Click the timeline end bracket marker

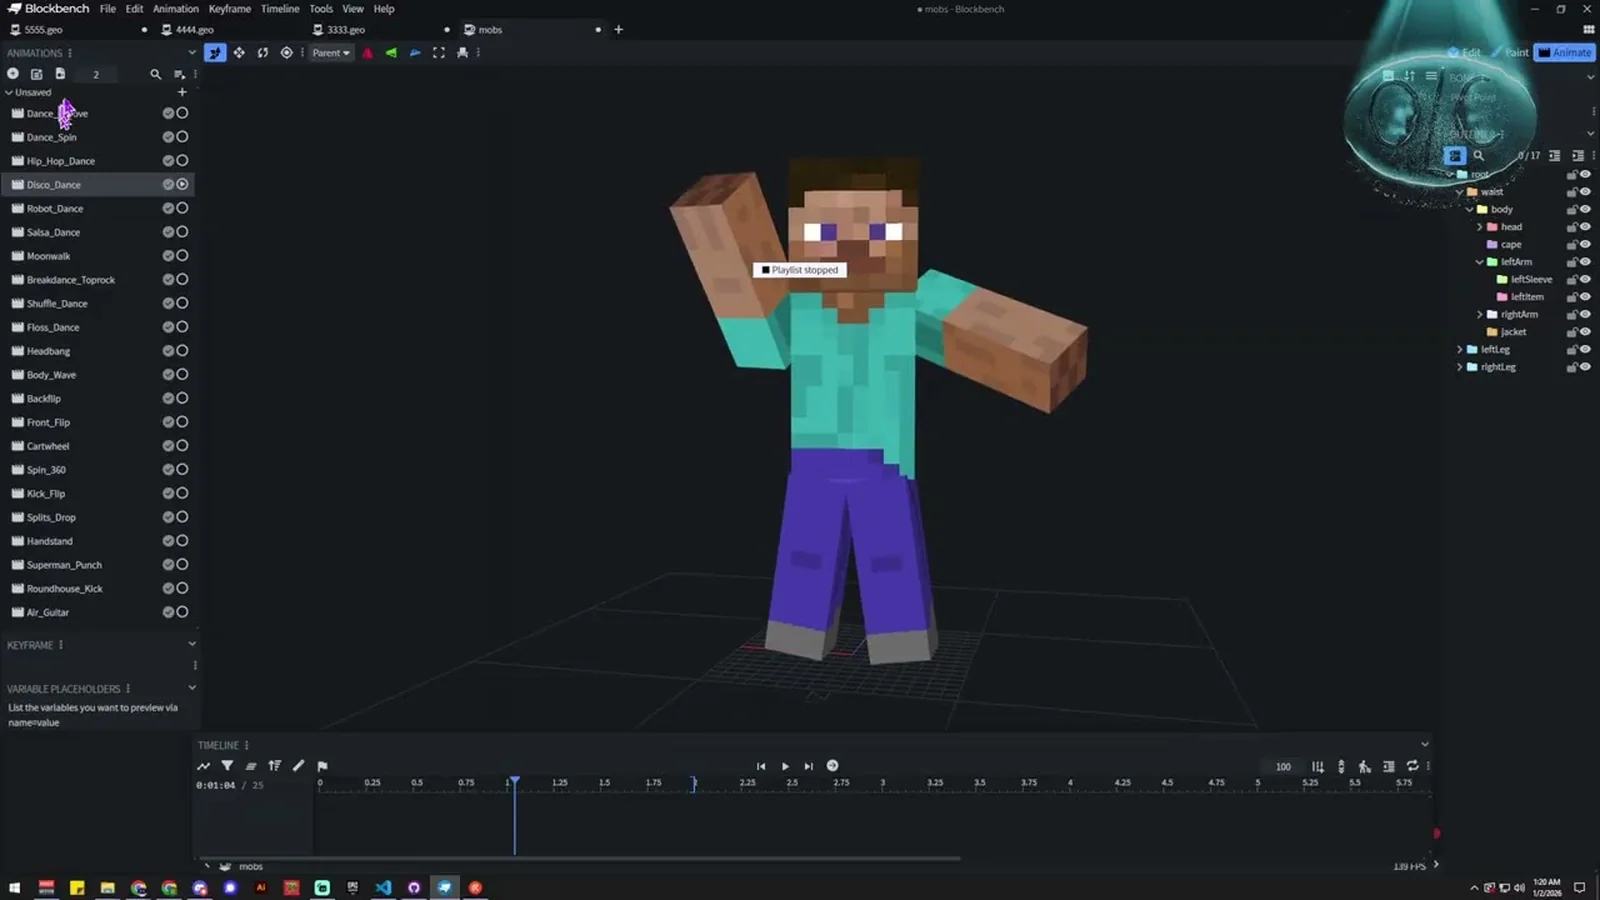pyautogui.click(x=694, y=784)
